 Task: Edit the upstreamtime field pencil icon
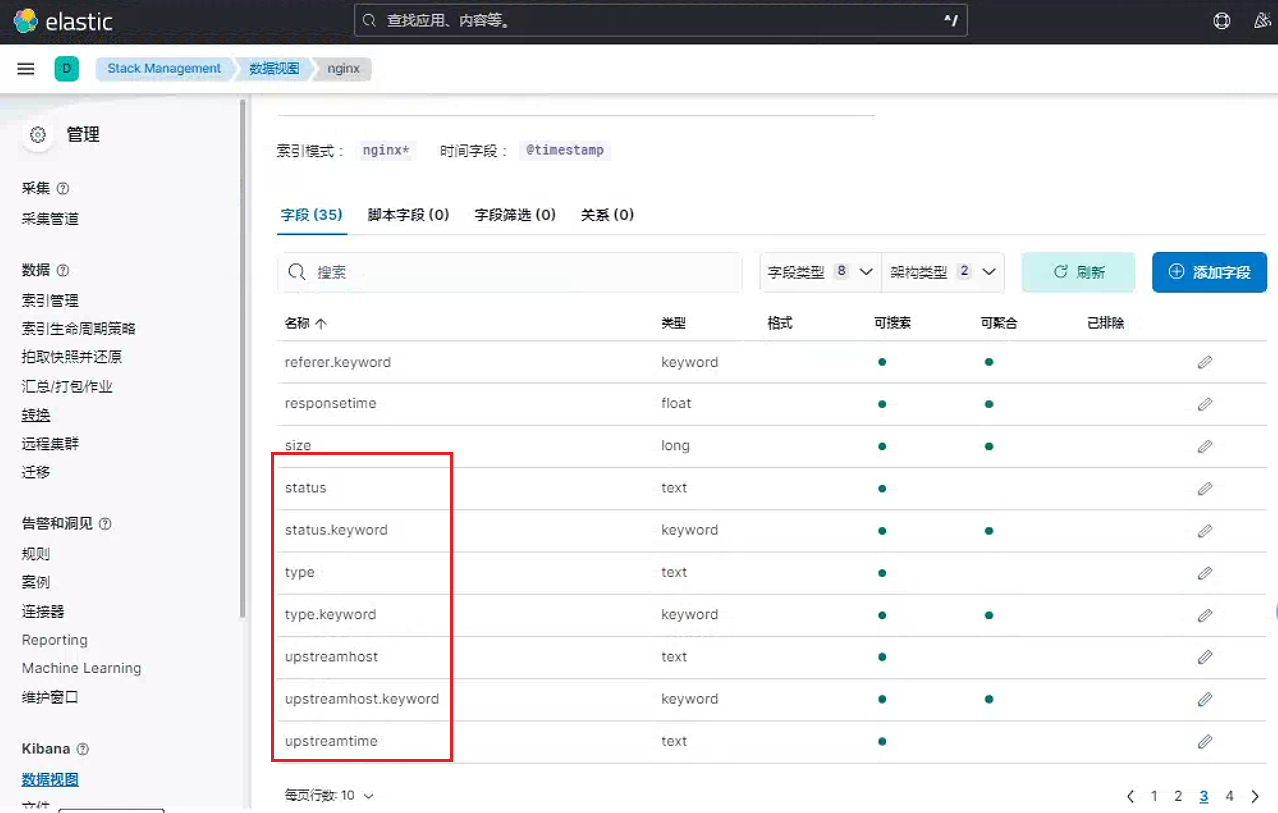[1205, 741]
